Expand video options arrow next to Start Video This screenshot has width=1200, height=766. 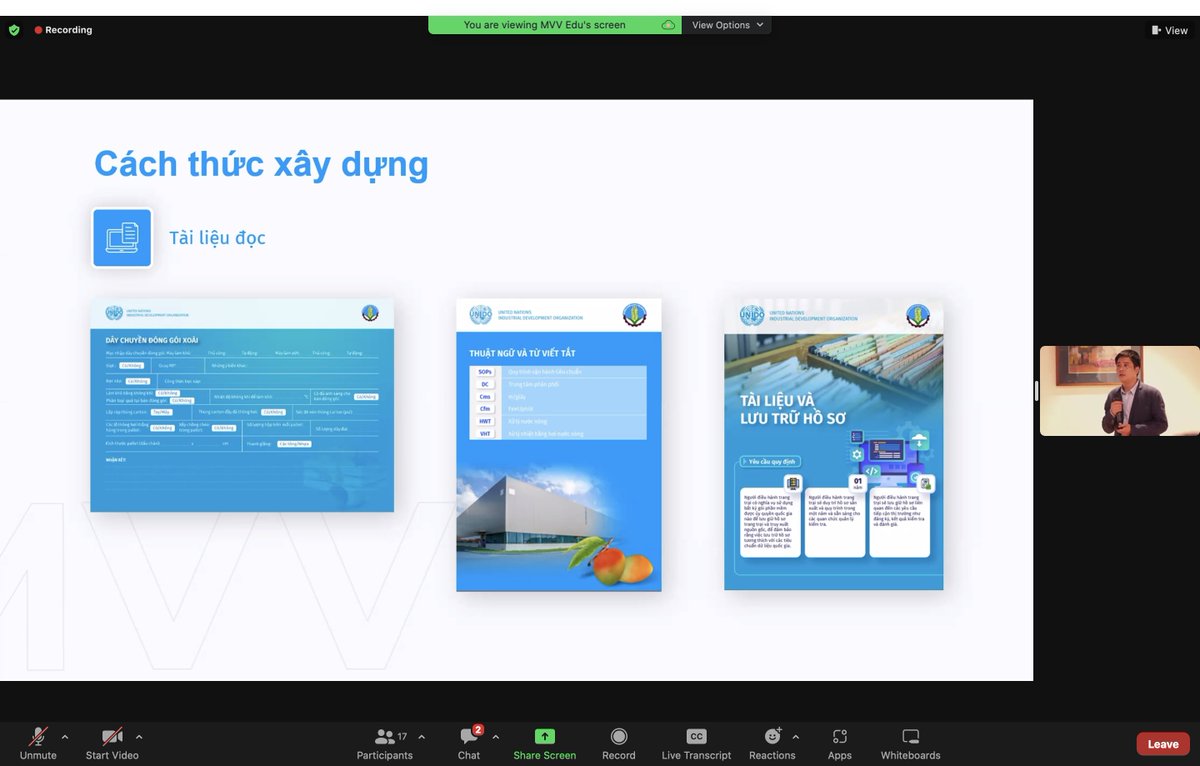click(139, 737)
